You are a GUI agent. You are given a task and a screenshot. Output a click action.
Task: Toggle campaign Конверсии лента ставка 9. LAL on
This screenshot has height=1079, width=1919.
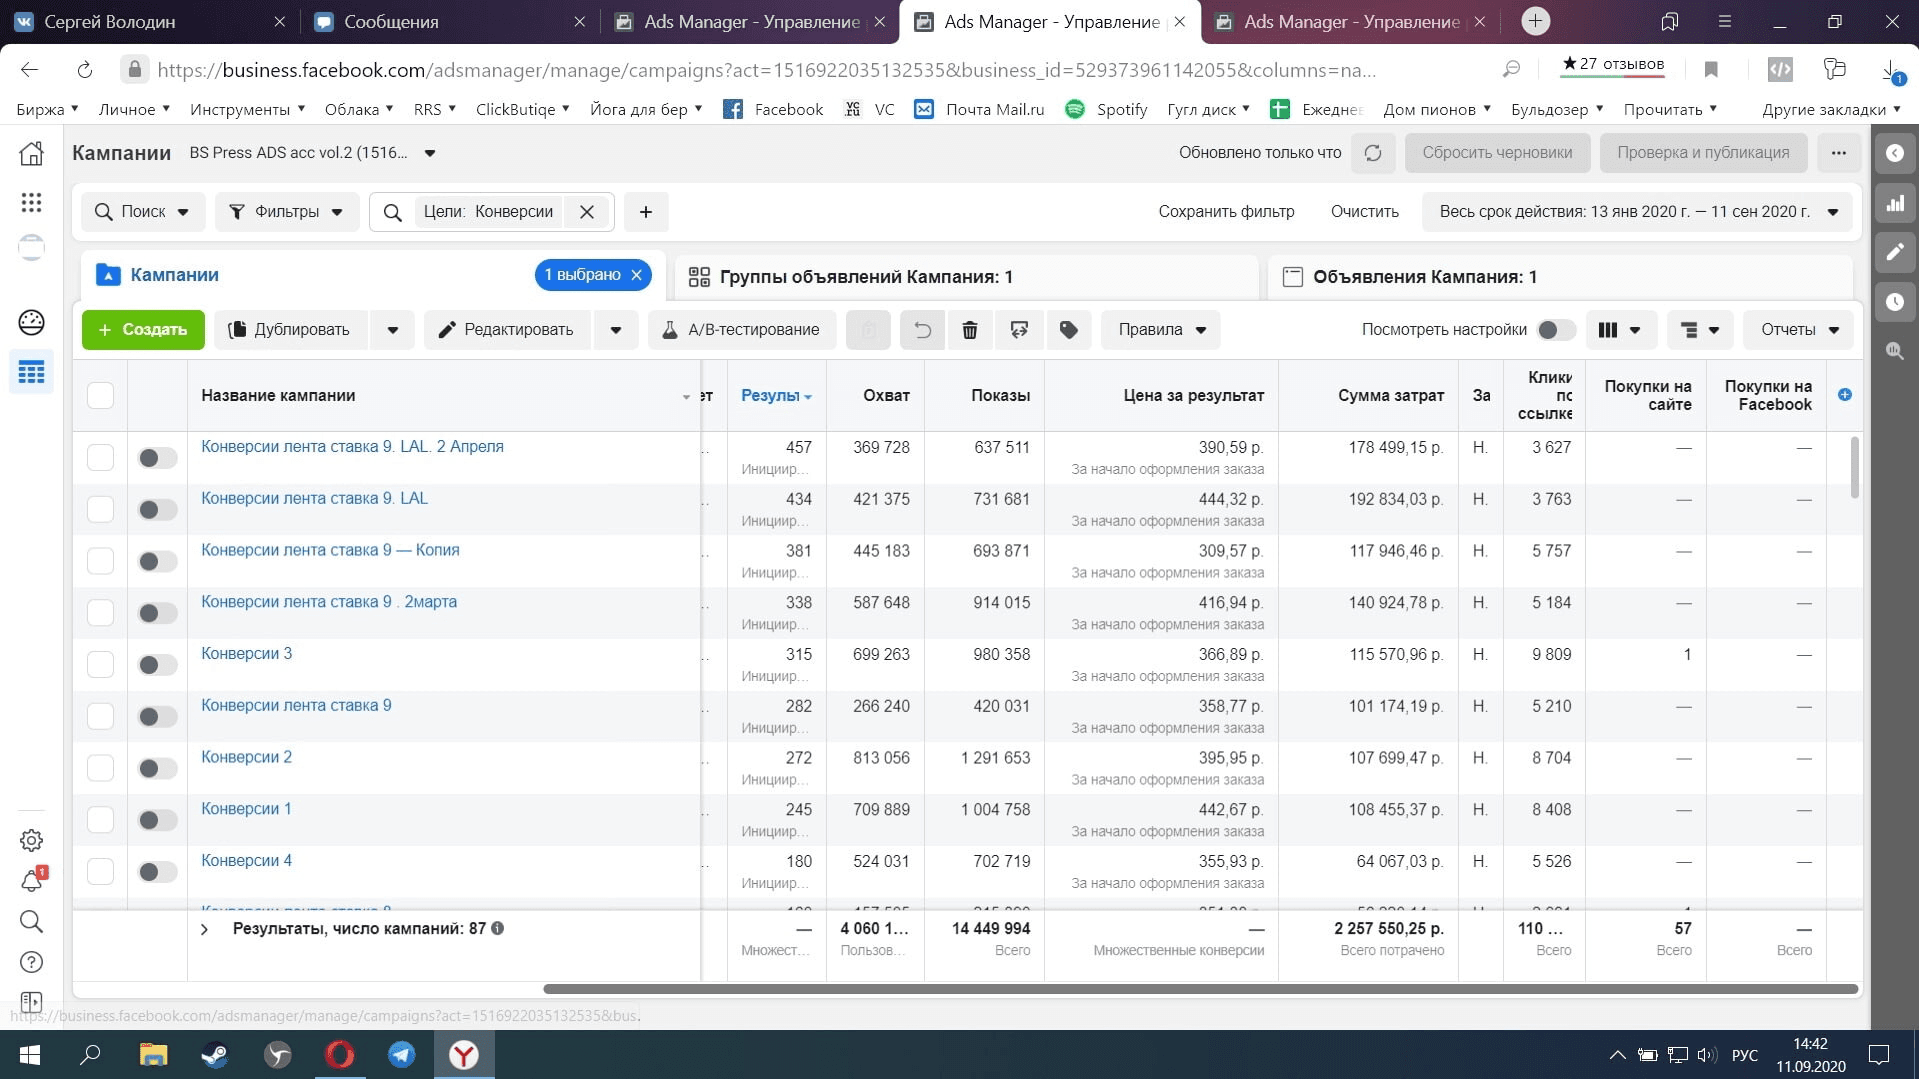tap(157, 510)
